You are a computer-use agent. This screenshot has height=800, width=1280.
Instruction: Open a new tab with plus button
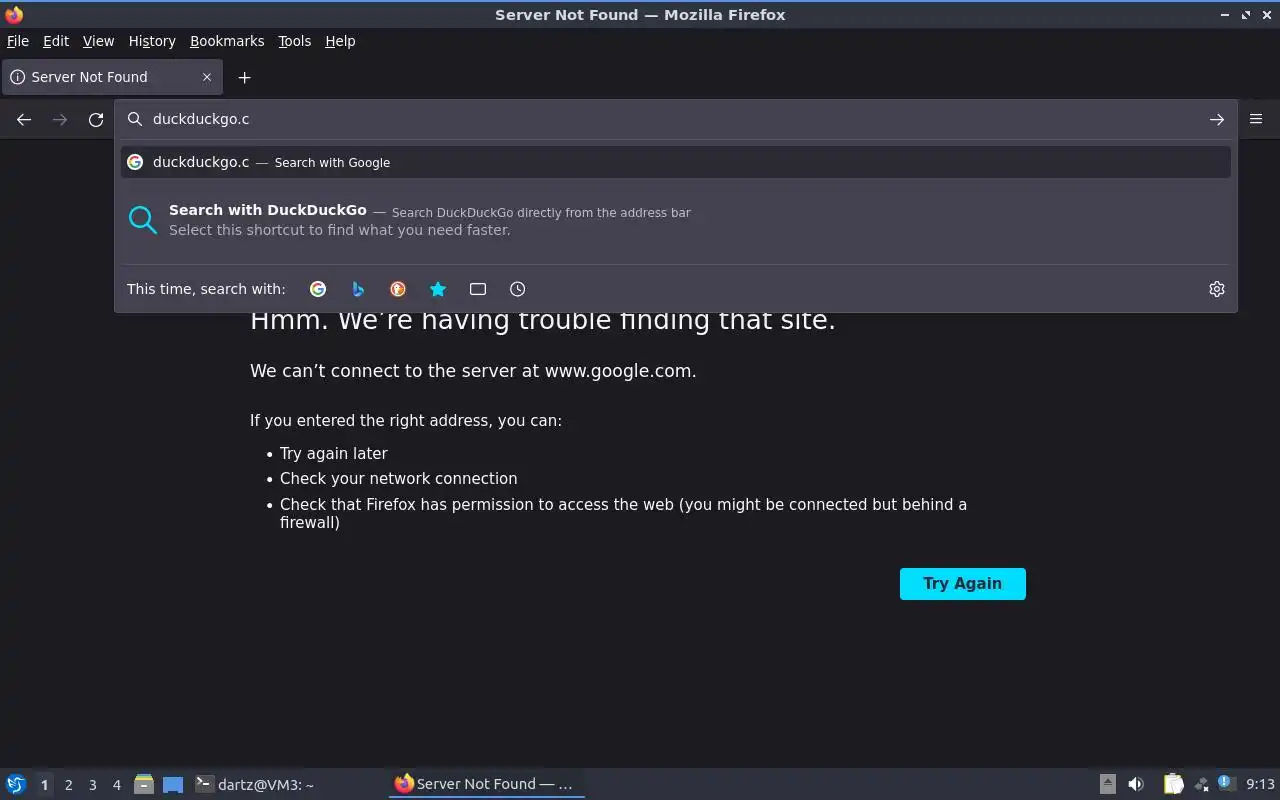[x=244, y=77]
